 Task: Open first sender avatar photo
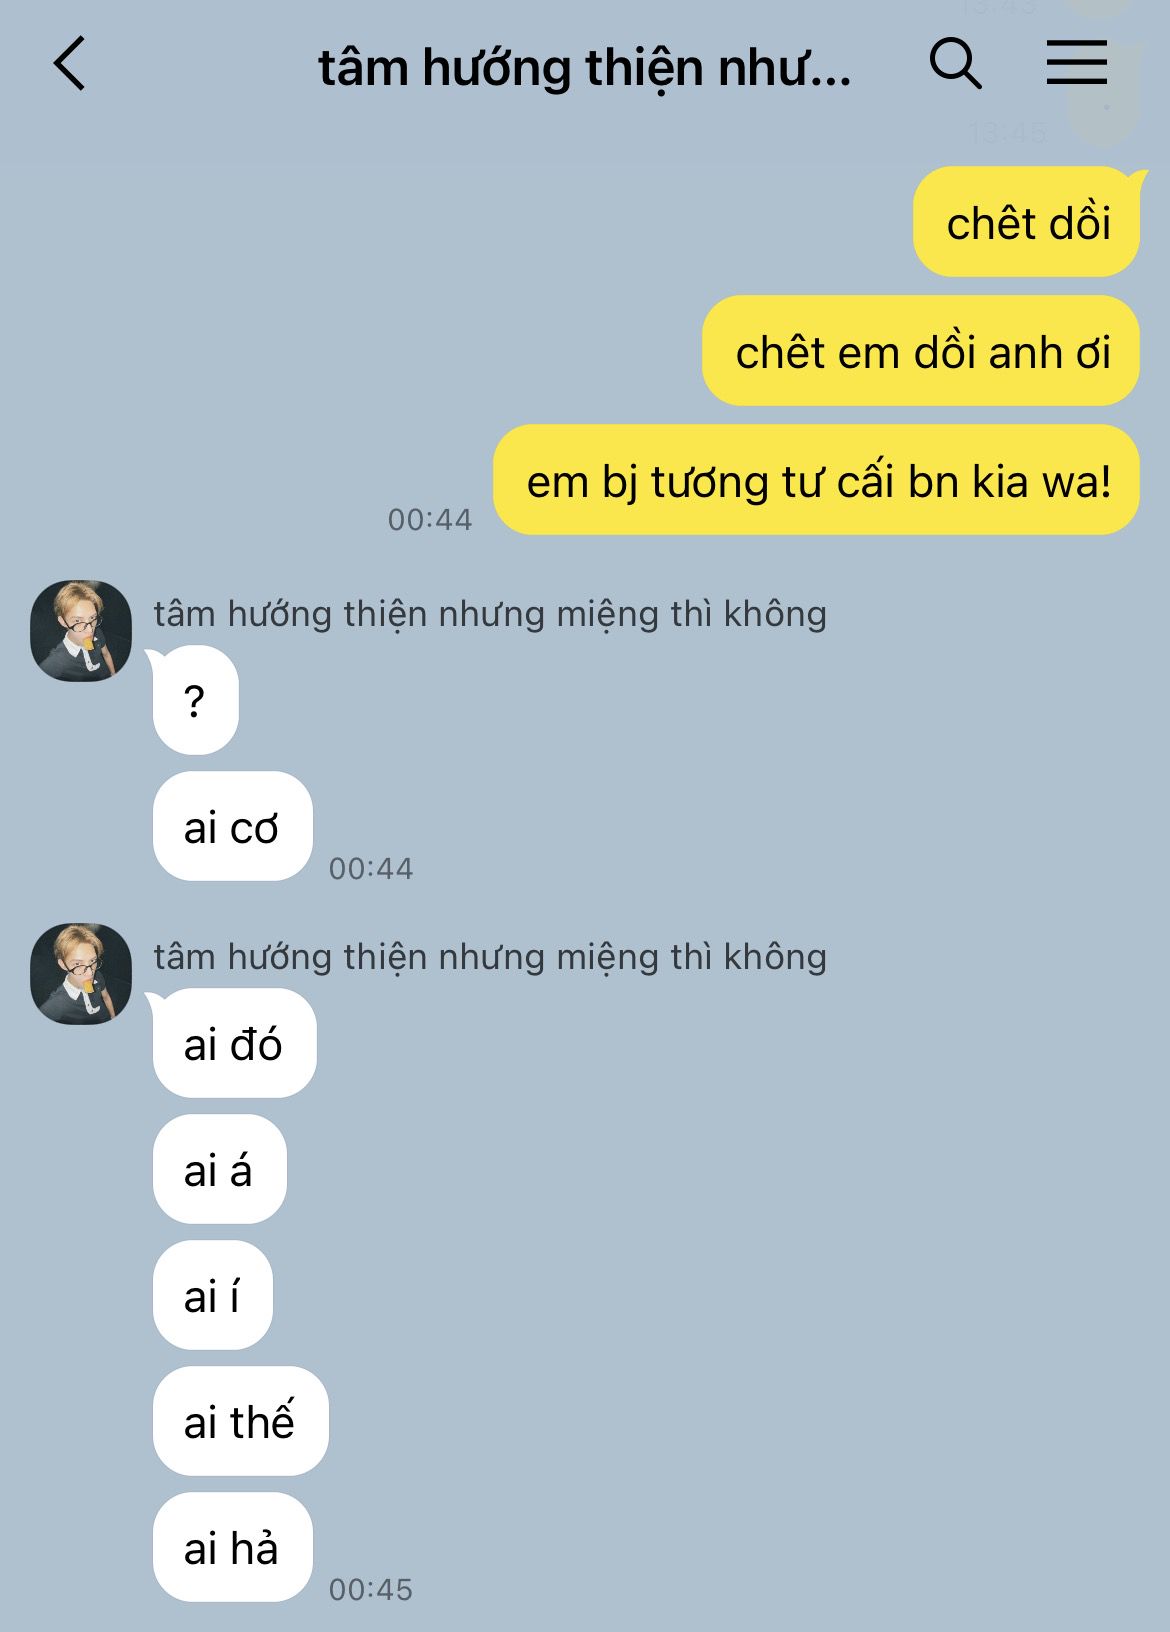[81, 630]
